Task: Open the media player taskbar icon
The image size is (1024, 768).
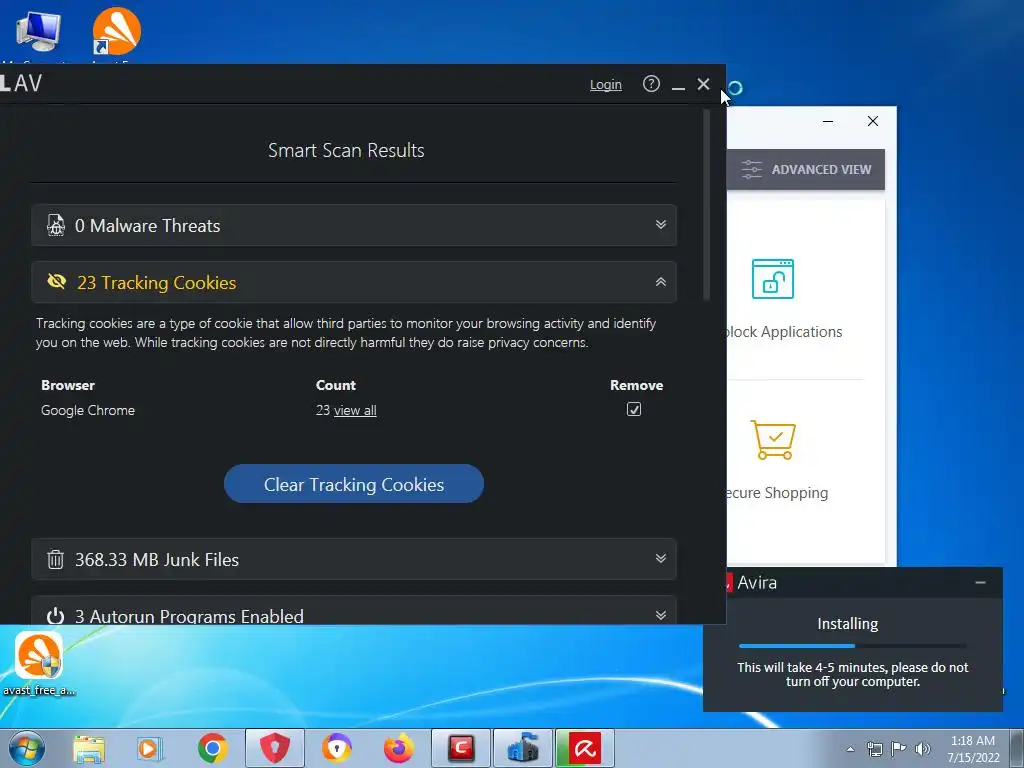Action: click(x=149, y=749)
